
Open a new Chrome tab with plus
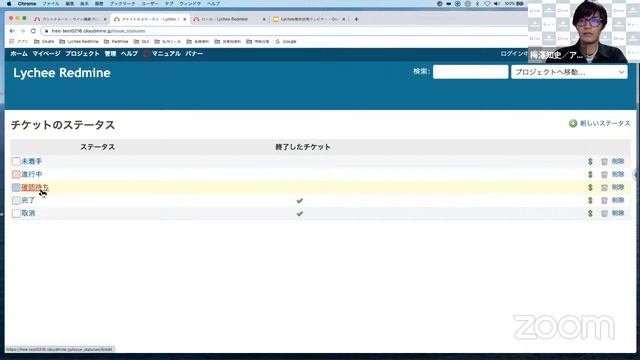[x=356, y=19]
